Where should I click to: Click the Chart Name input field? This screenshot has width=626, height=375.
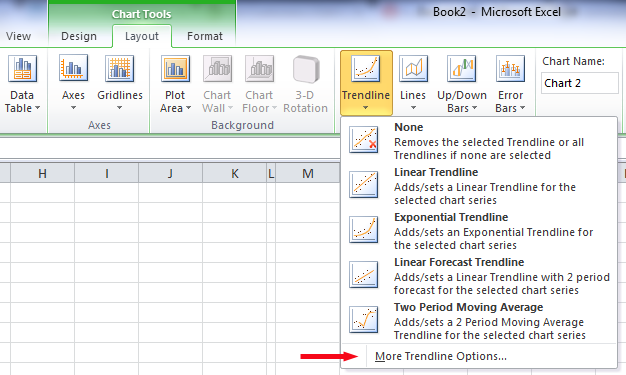click(580, 83)
